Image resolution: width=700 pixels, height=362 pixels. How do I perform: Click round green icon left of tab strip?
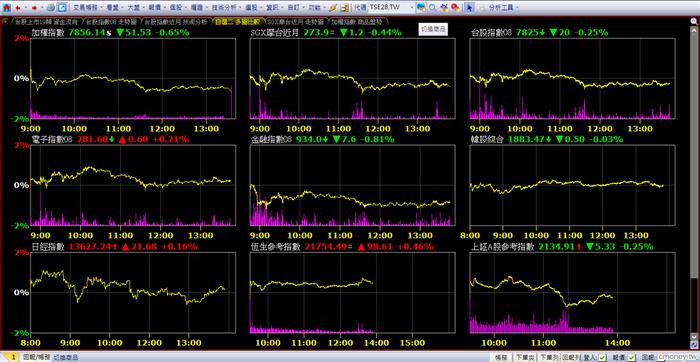[x=5, y=21]
